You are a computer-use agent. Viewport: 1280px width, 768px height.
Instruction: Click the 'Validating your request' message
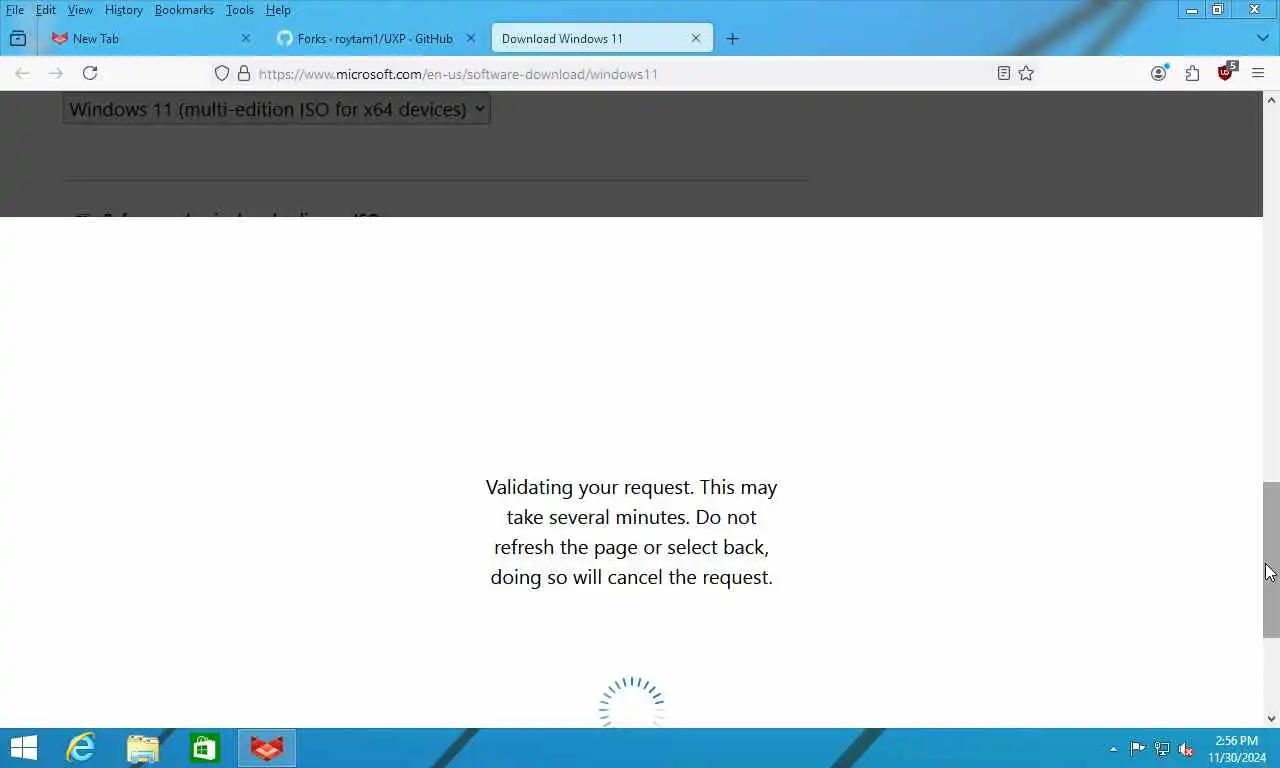click(631, 532)
